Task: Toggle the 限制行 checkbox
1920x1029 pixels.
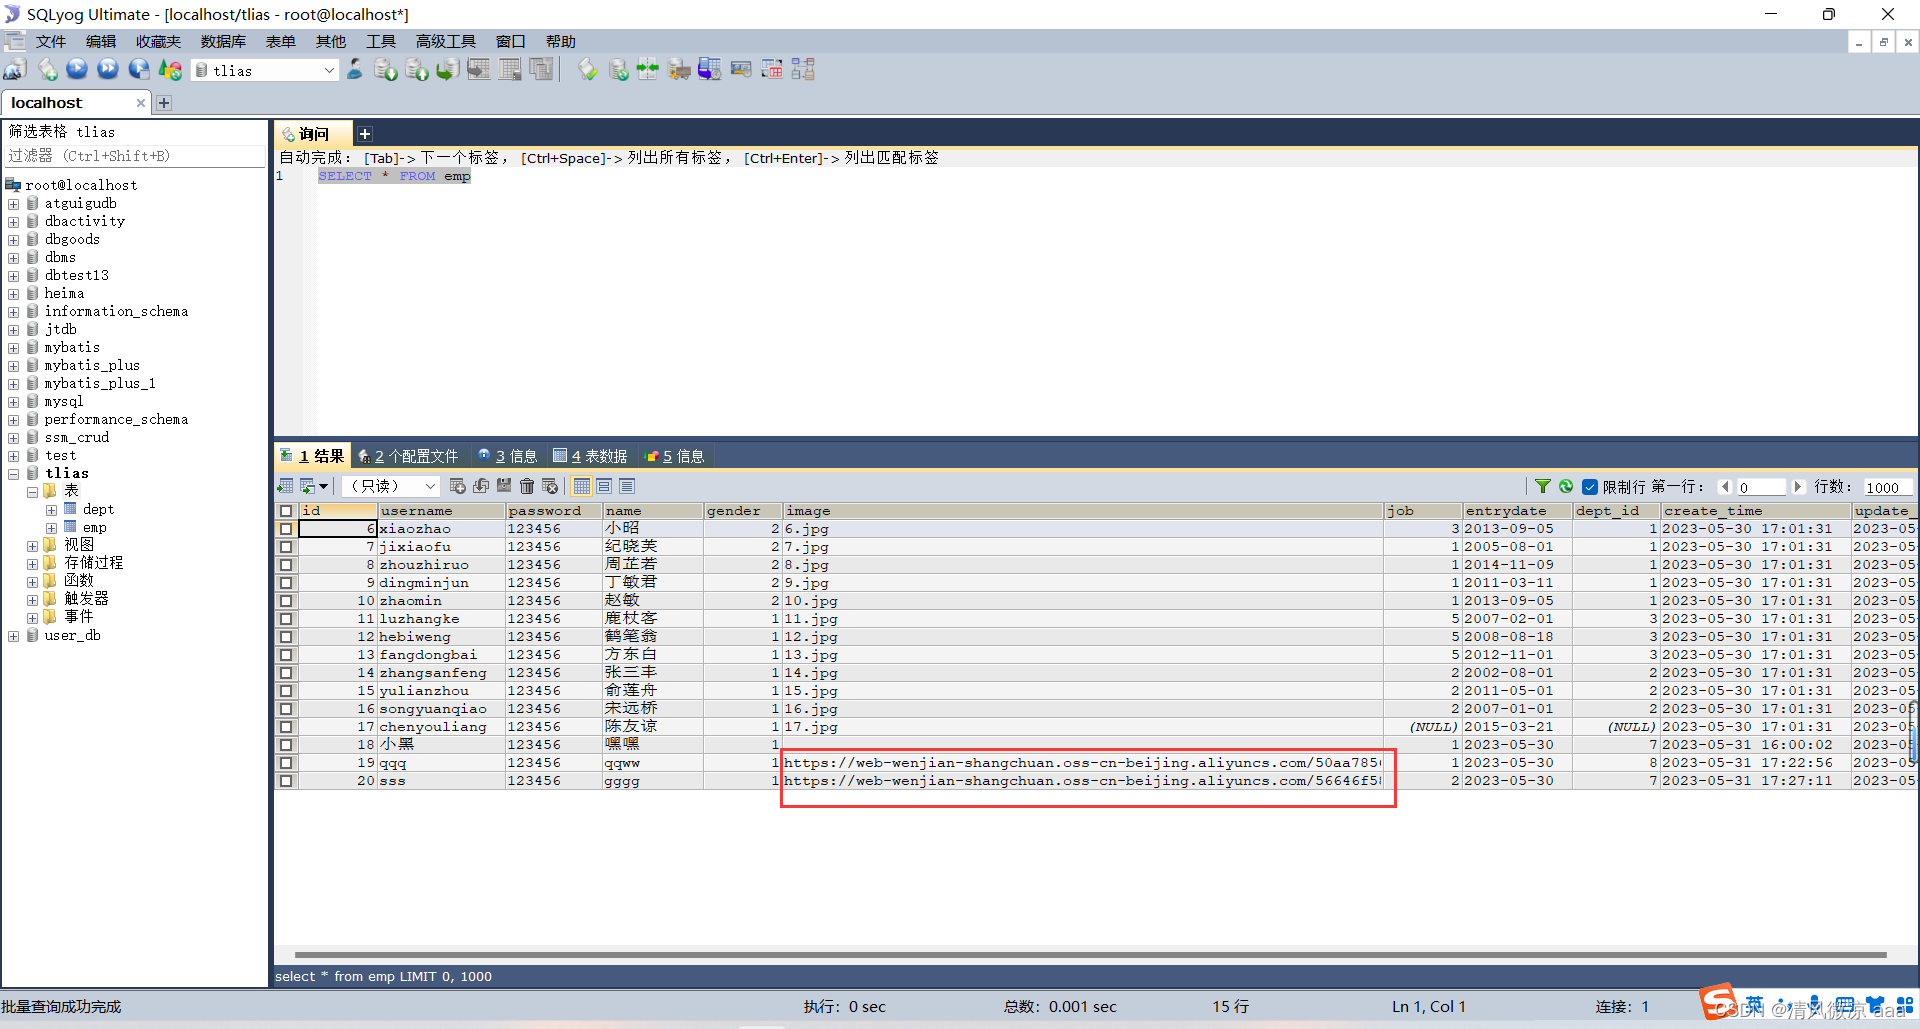Action: 1590,487
